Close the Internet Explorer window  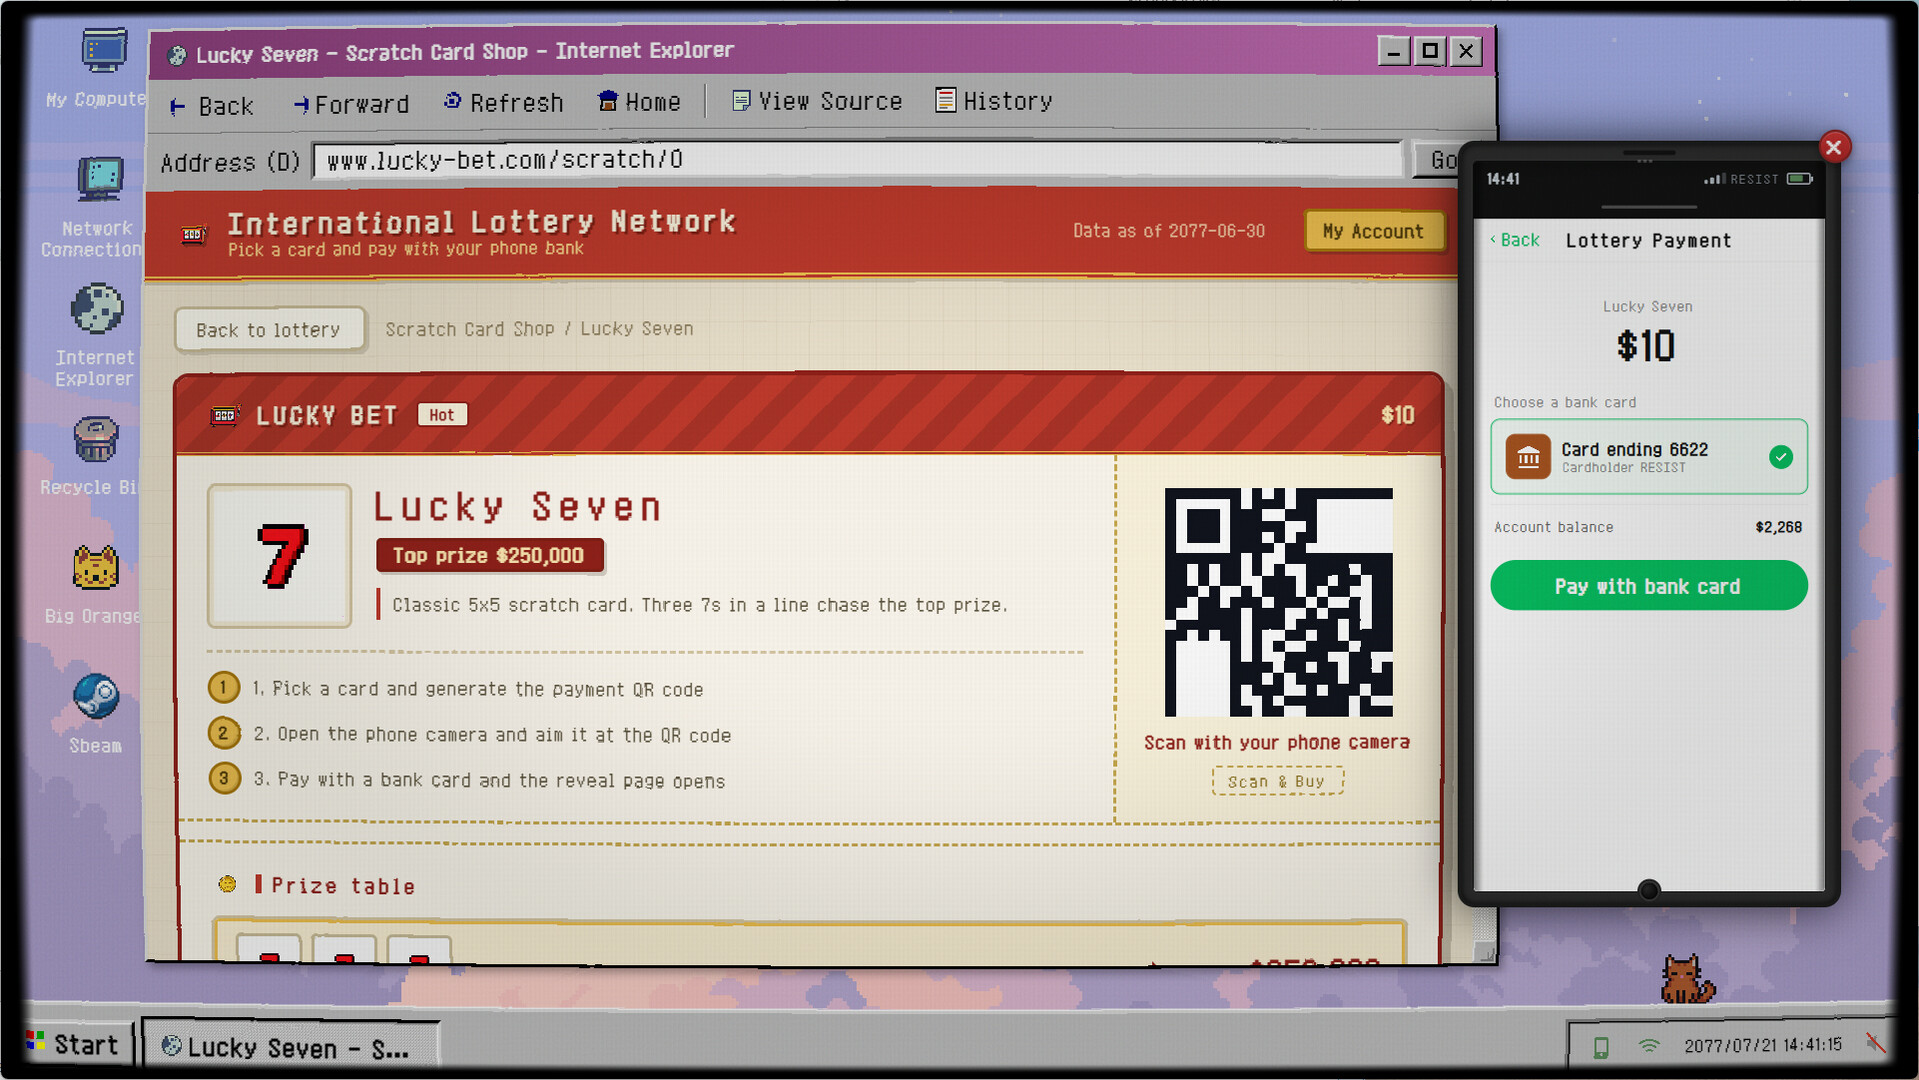tap(1466, 51)
